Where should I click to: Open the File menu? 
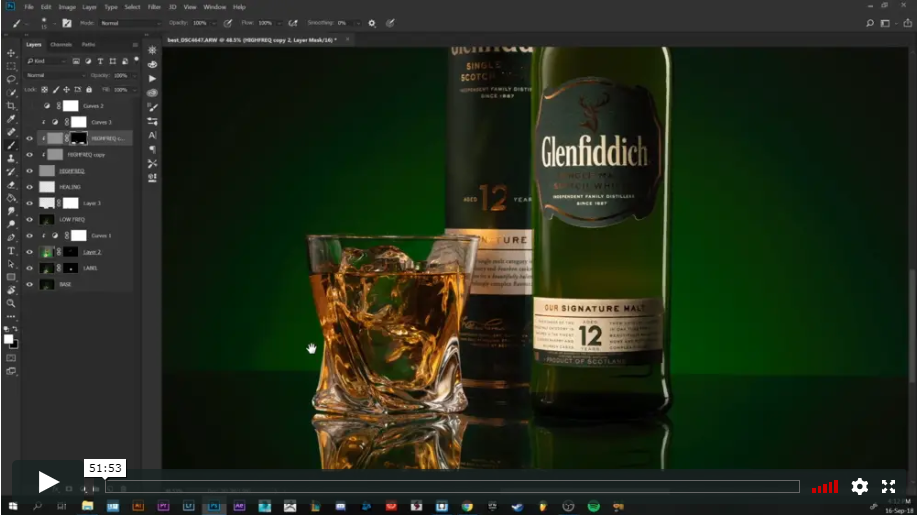29,7
